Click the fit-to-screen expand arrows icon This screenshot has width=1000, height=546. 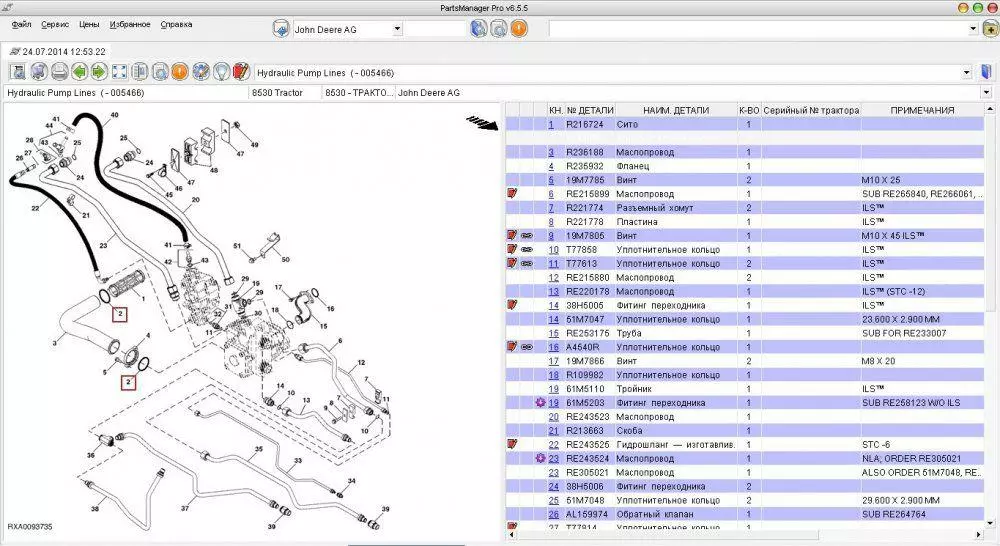119,72
